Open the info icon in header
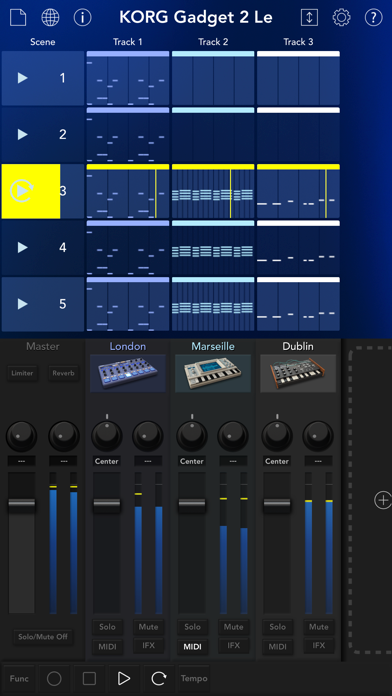 [83, 17]
